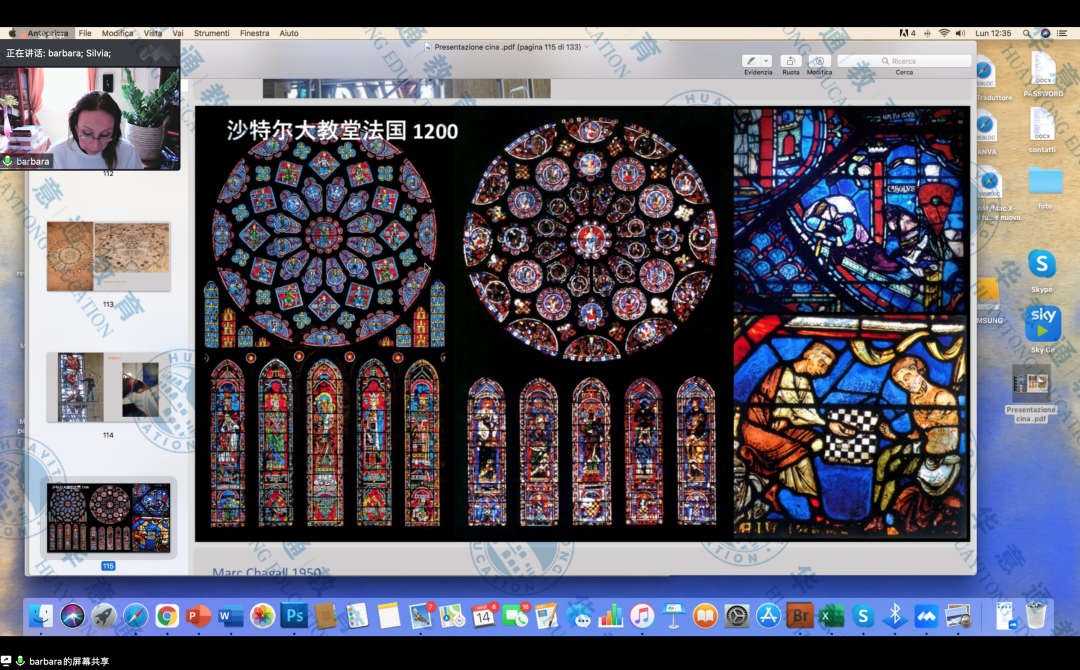Open Safari from the Dock
This screenshot has width=1080, height=670.
[x=136, y=616]
